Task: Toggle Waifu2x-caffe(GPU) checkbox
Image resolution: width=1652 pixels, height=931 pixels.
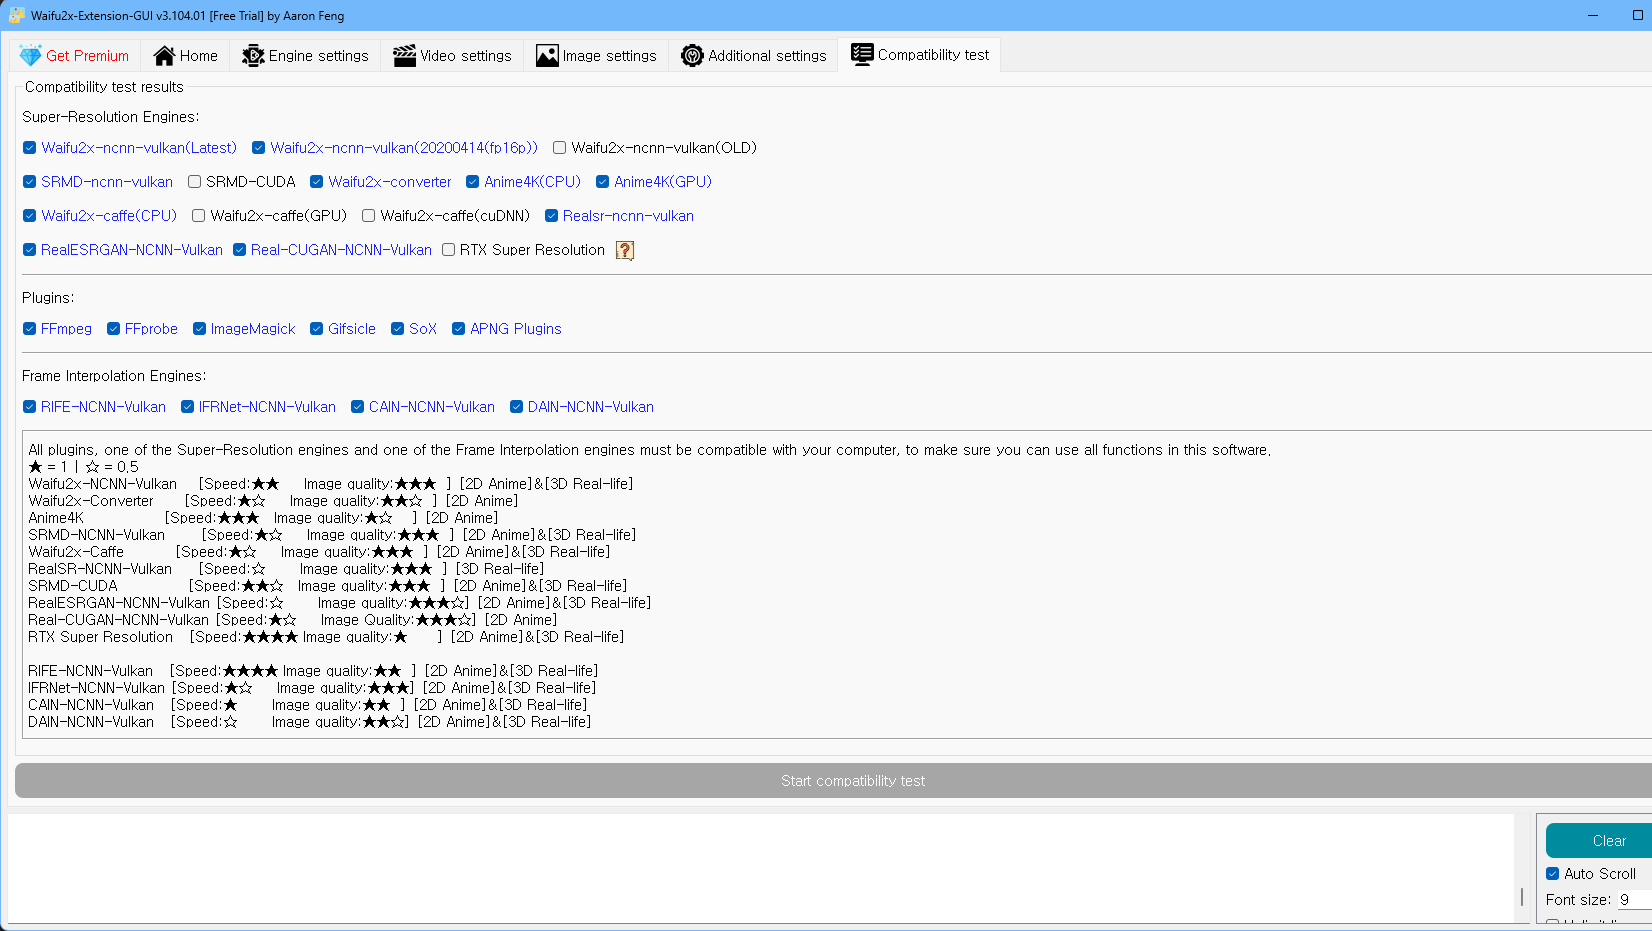Action: [x=198, y=216]
